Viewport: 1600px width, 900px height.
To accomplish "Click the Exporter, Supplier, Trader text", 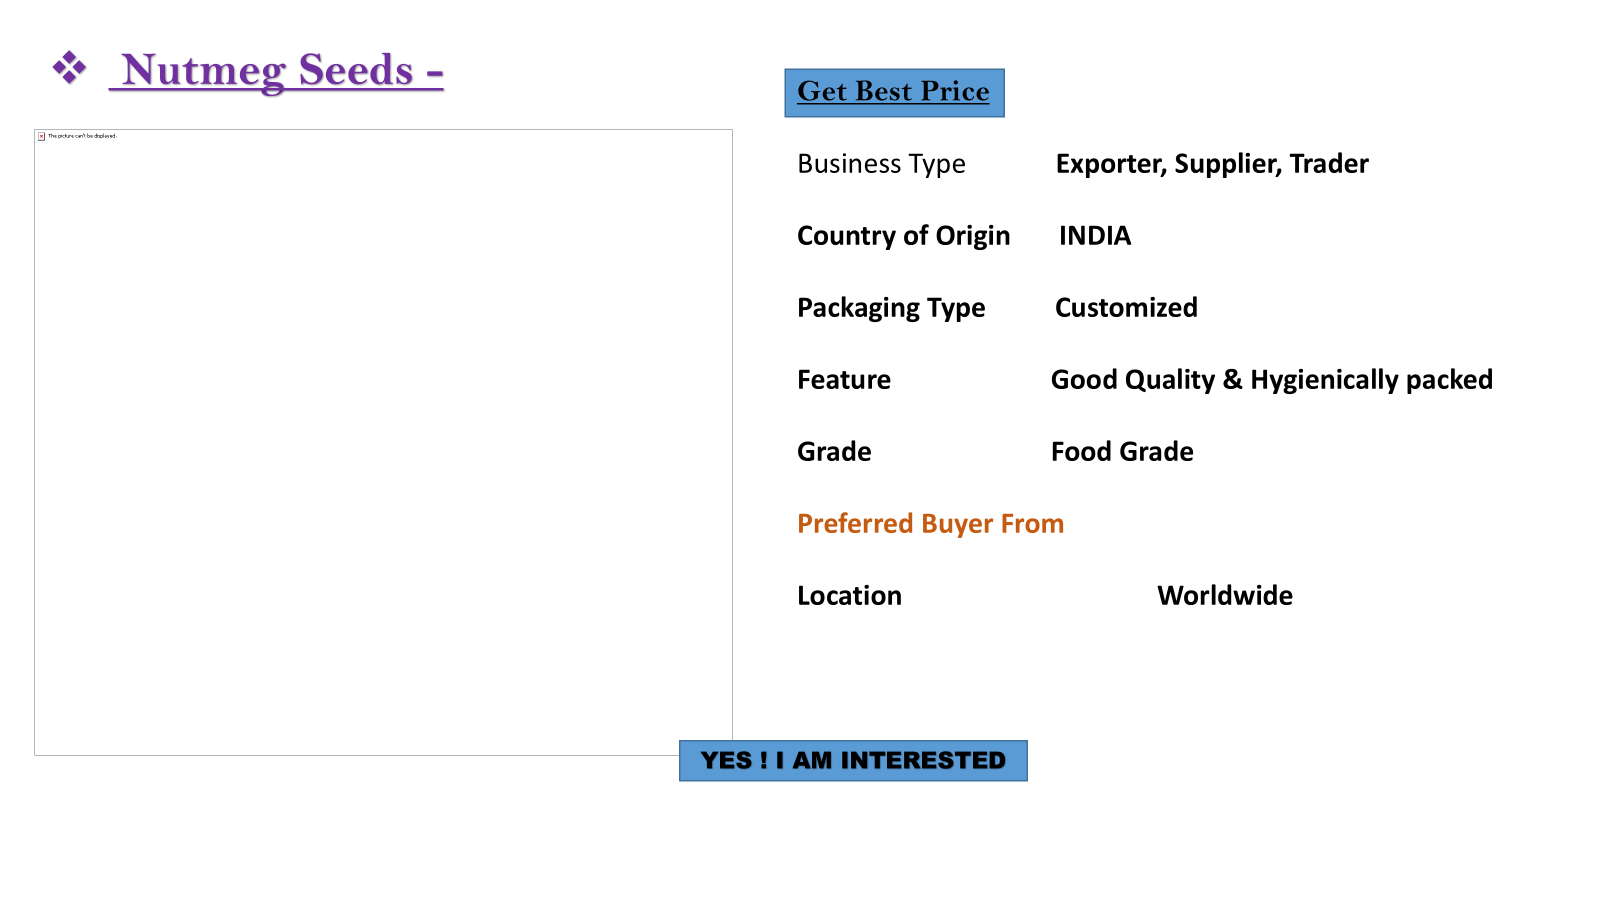I will point(1212,164).
